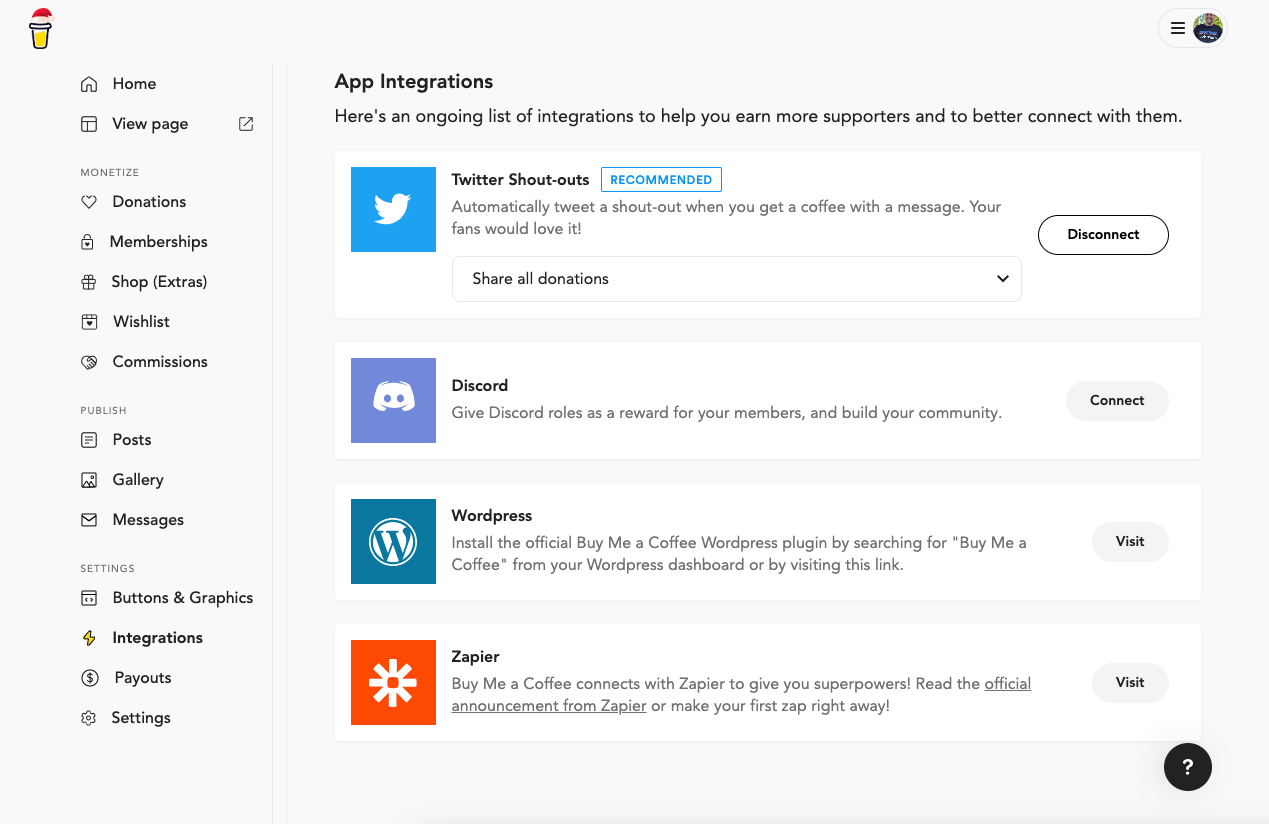Open the help question mark button
1269x824 pixels.
pos(1187,767)
